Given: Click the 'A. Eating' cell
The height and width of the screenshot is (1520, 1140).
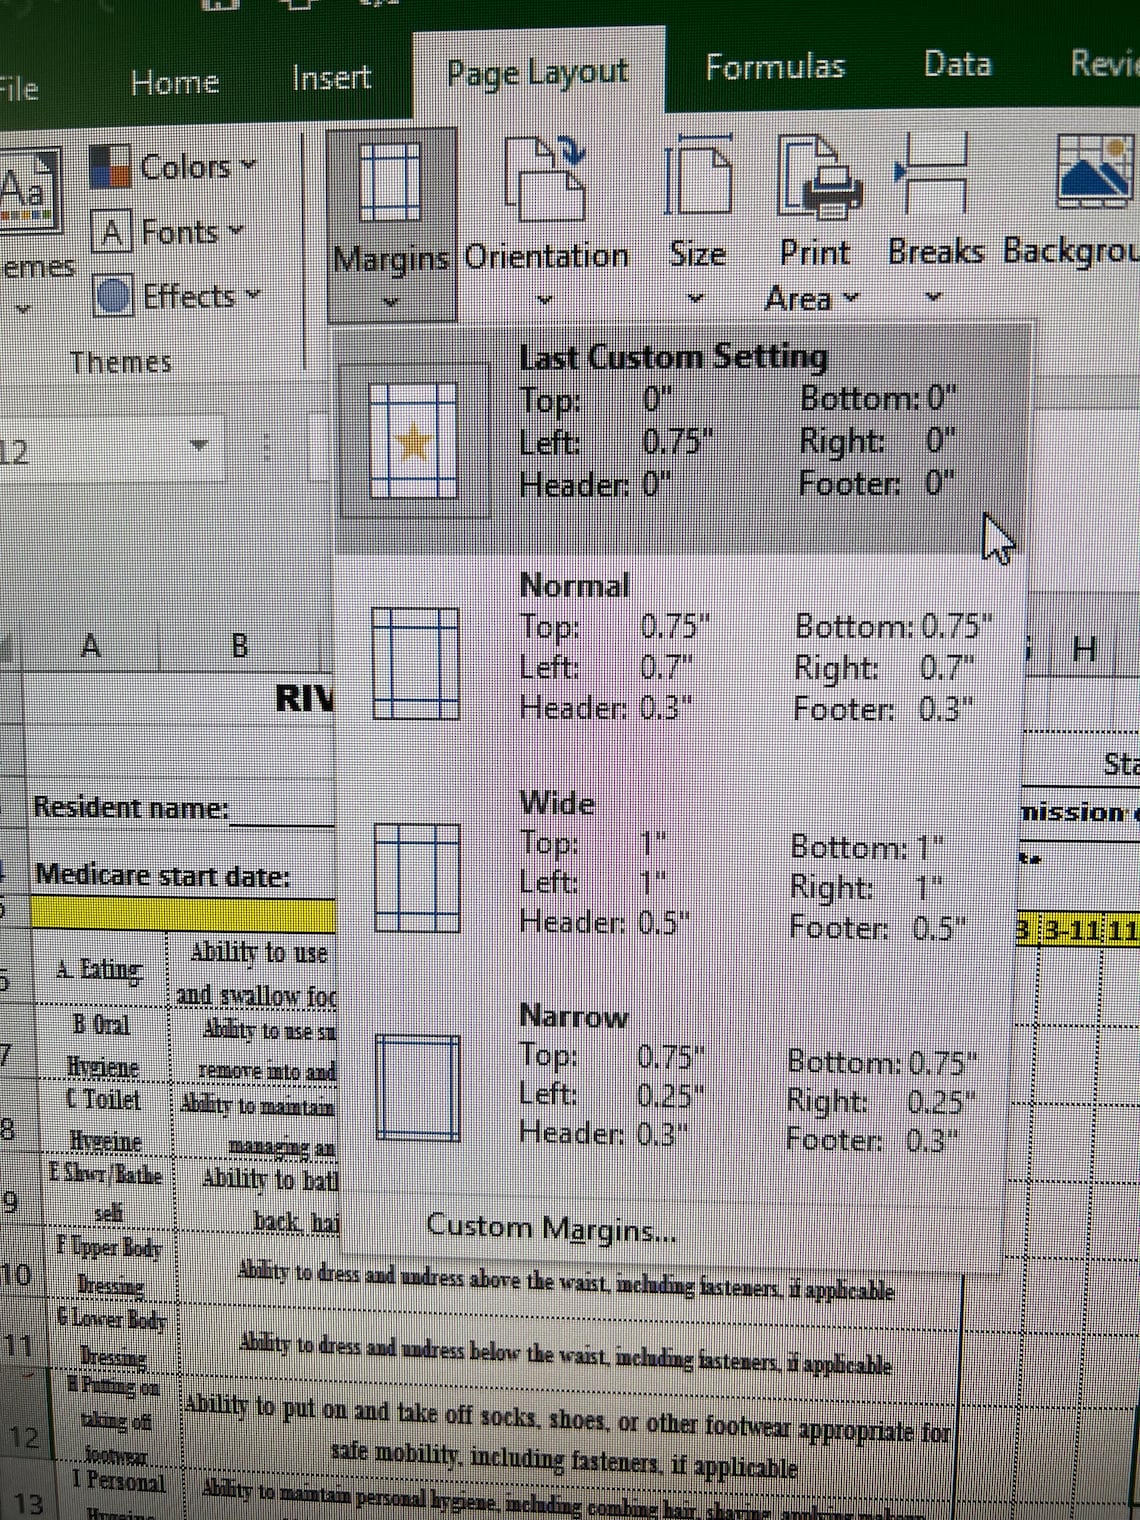Looking at the screenshot, I should 99,969.
